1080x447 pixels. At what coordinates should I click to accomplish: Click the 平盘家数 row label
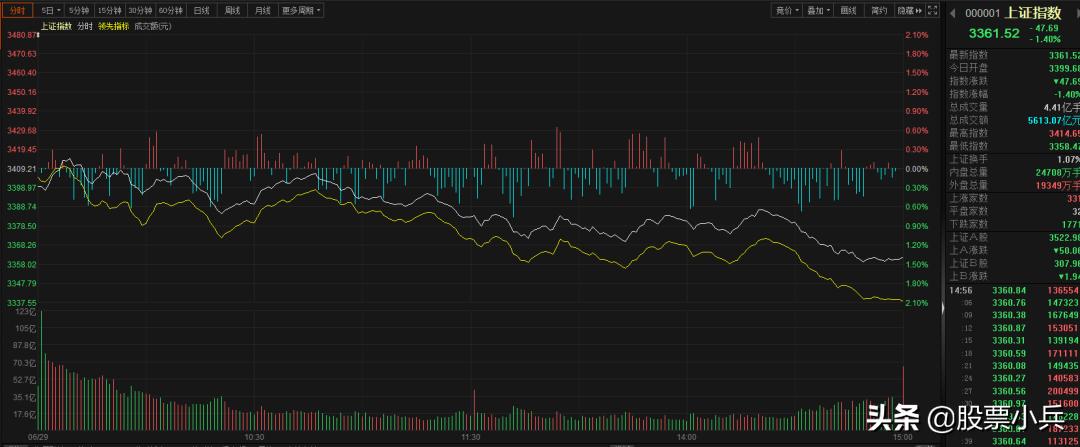[x=968, y=211]
